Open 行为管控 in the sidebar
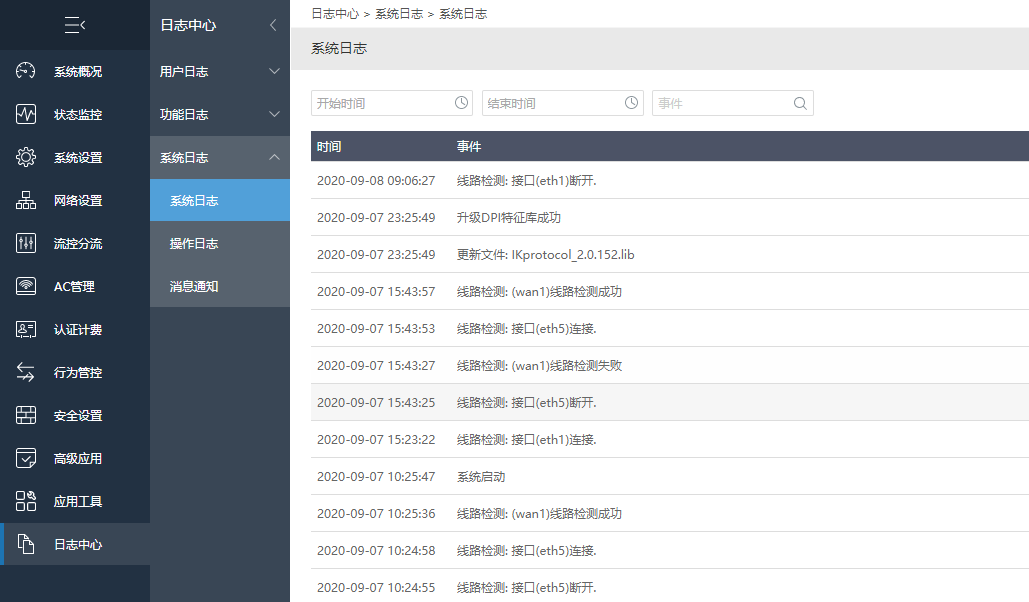The height and width of the screenshot is (602, 1029). pos(75,372)
